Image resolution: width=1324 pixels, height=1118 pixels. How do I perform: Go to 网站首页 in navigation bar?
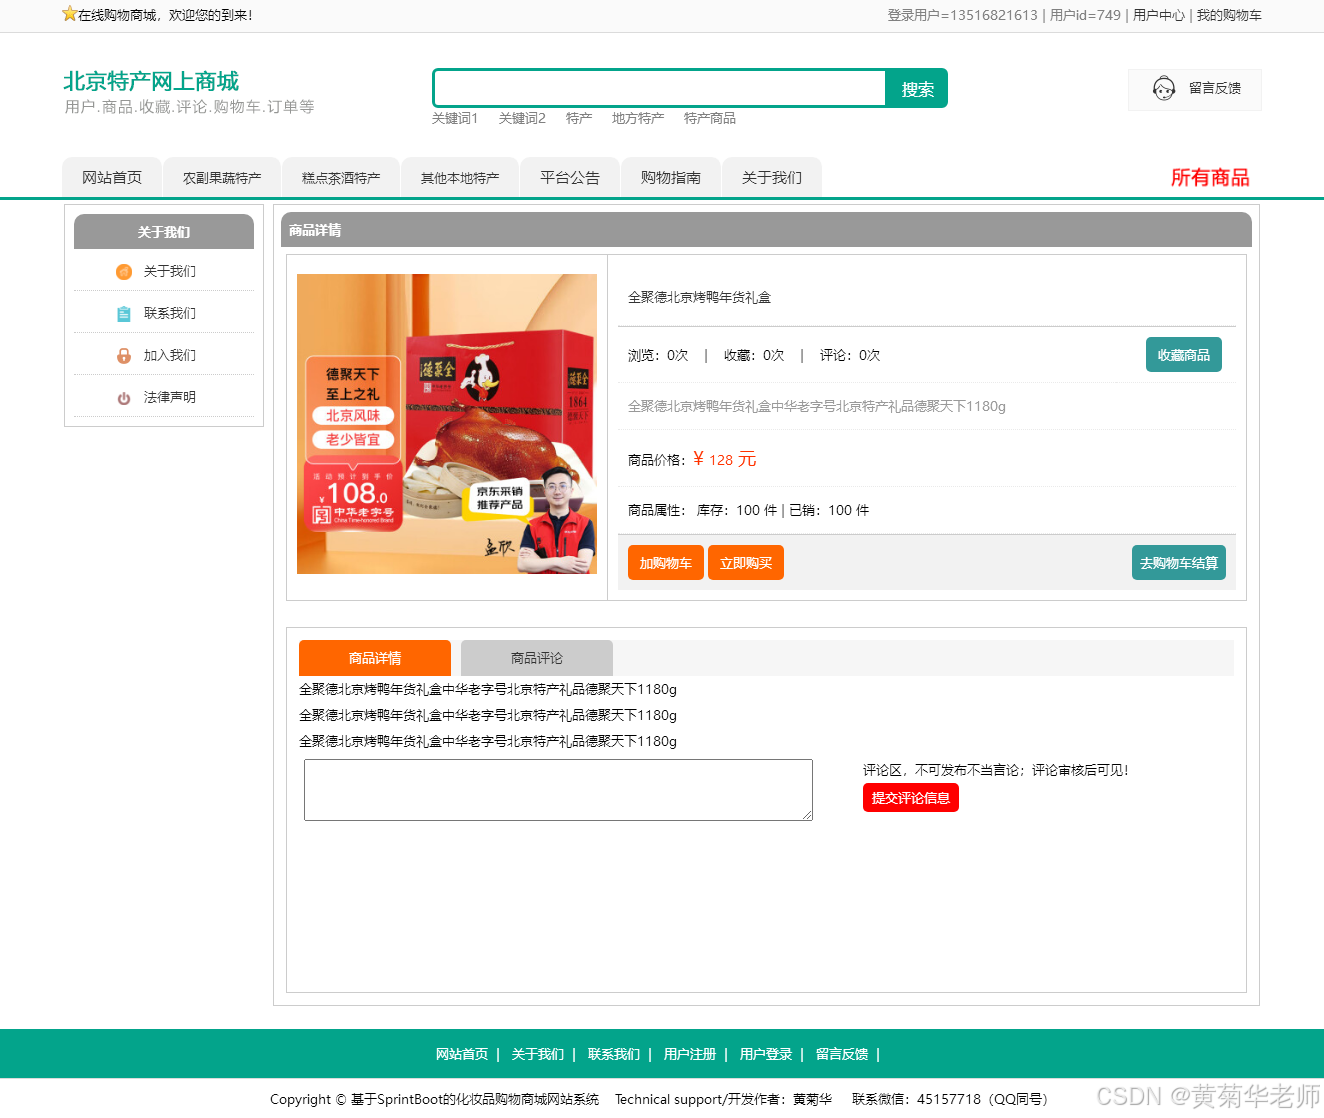(x=112, y=177)
